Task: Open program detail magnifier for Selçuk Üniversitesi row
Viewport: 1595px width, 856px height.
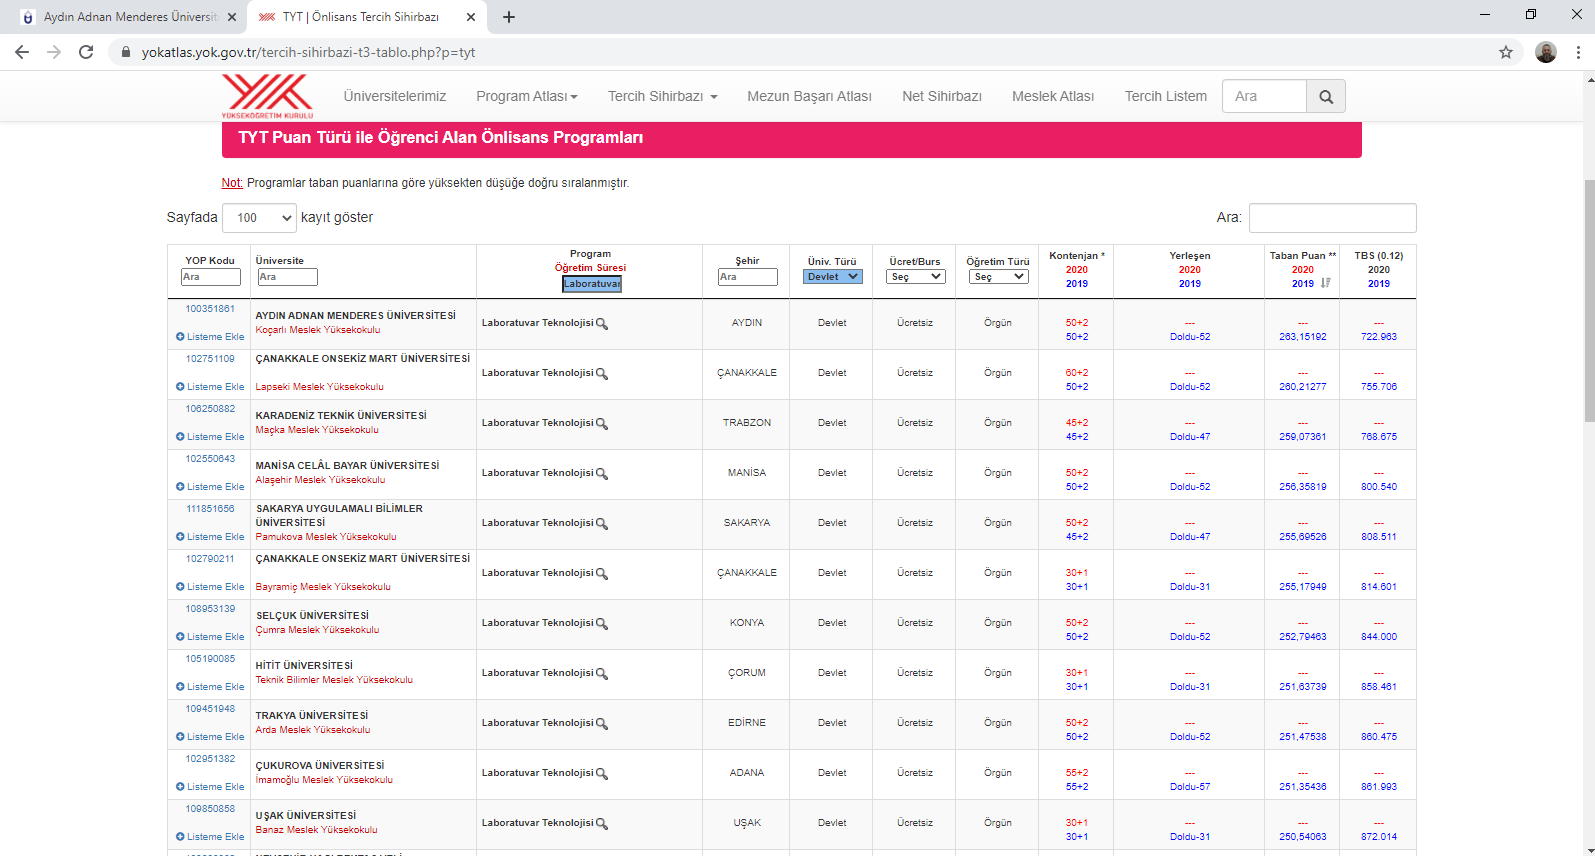Action: tap(602, 624)
